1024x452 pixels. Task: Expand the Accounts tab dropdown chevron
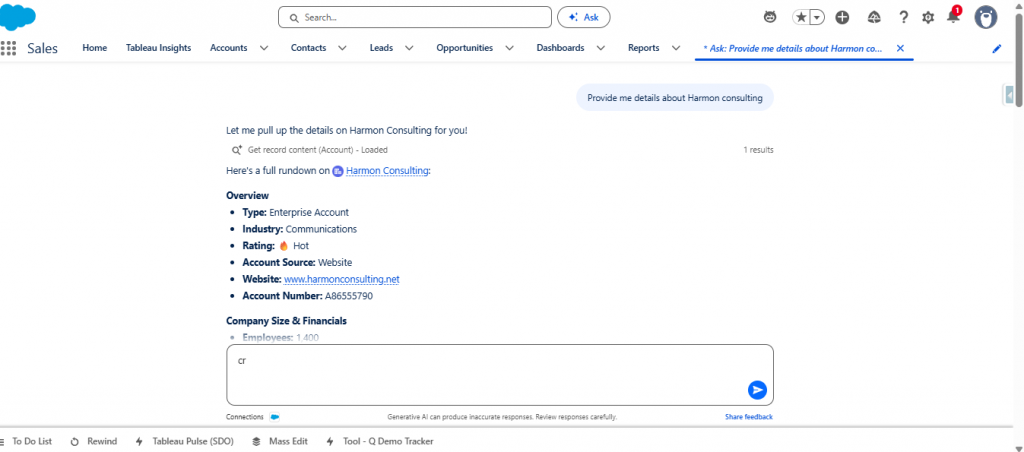pyautogui.click(x=264, y=48)
